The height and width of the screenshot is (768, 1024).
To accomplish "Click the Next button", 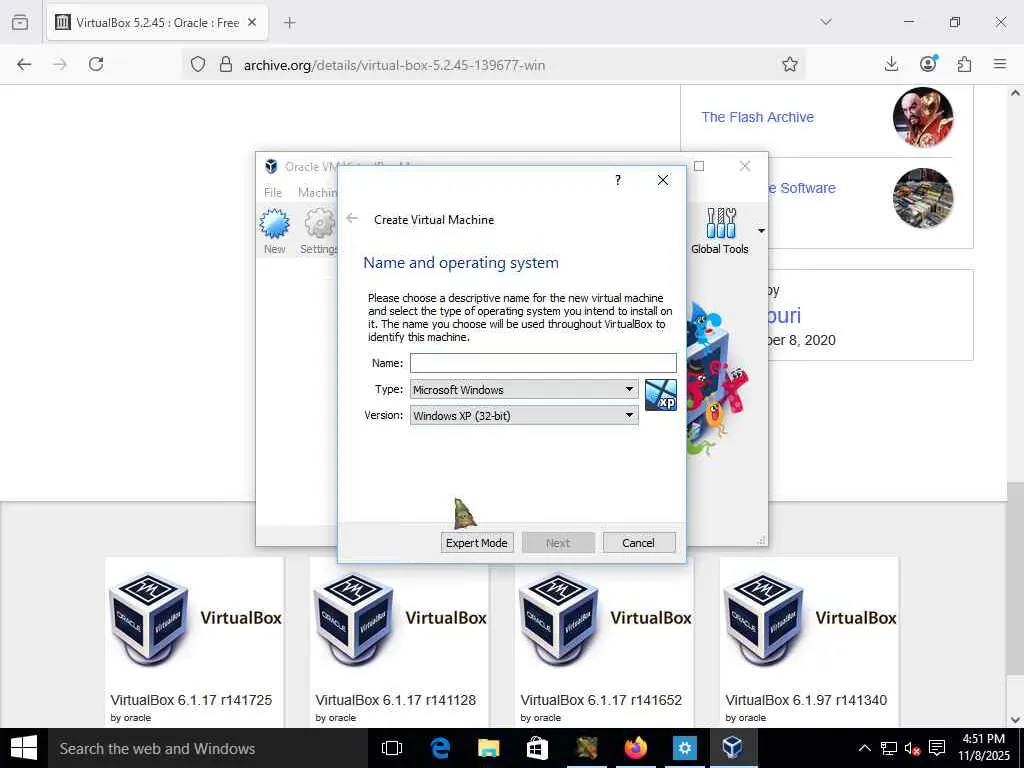I will click(x=558, y=543).
